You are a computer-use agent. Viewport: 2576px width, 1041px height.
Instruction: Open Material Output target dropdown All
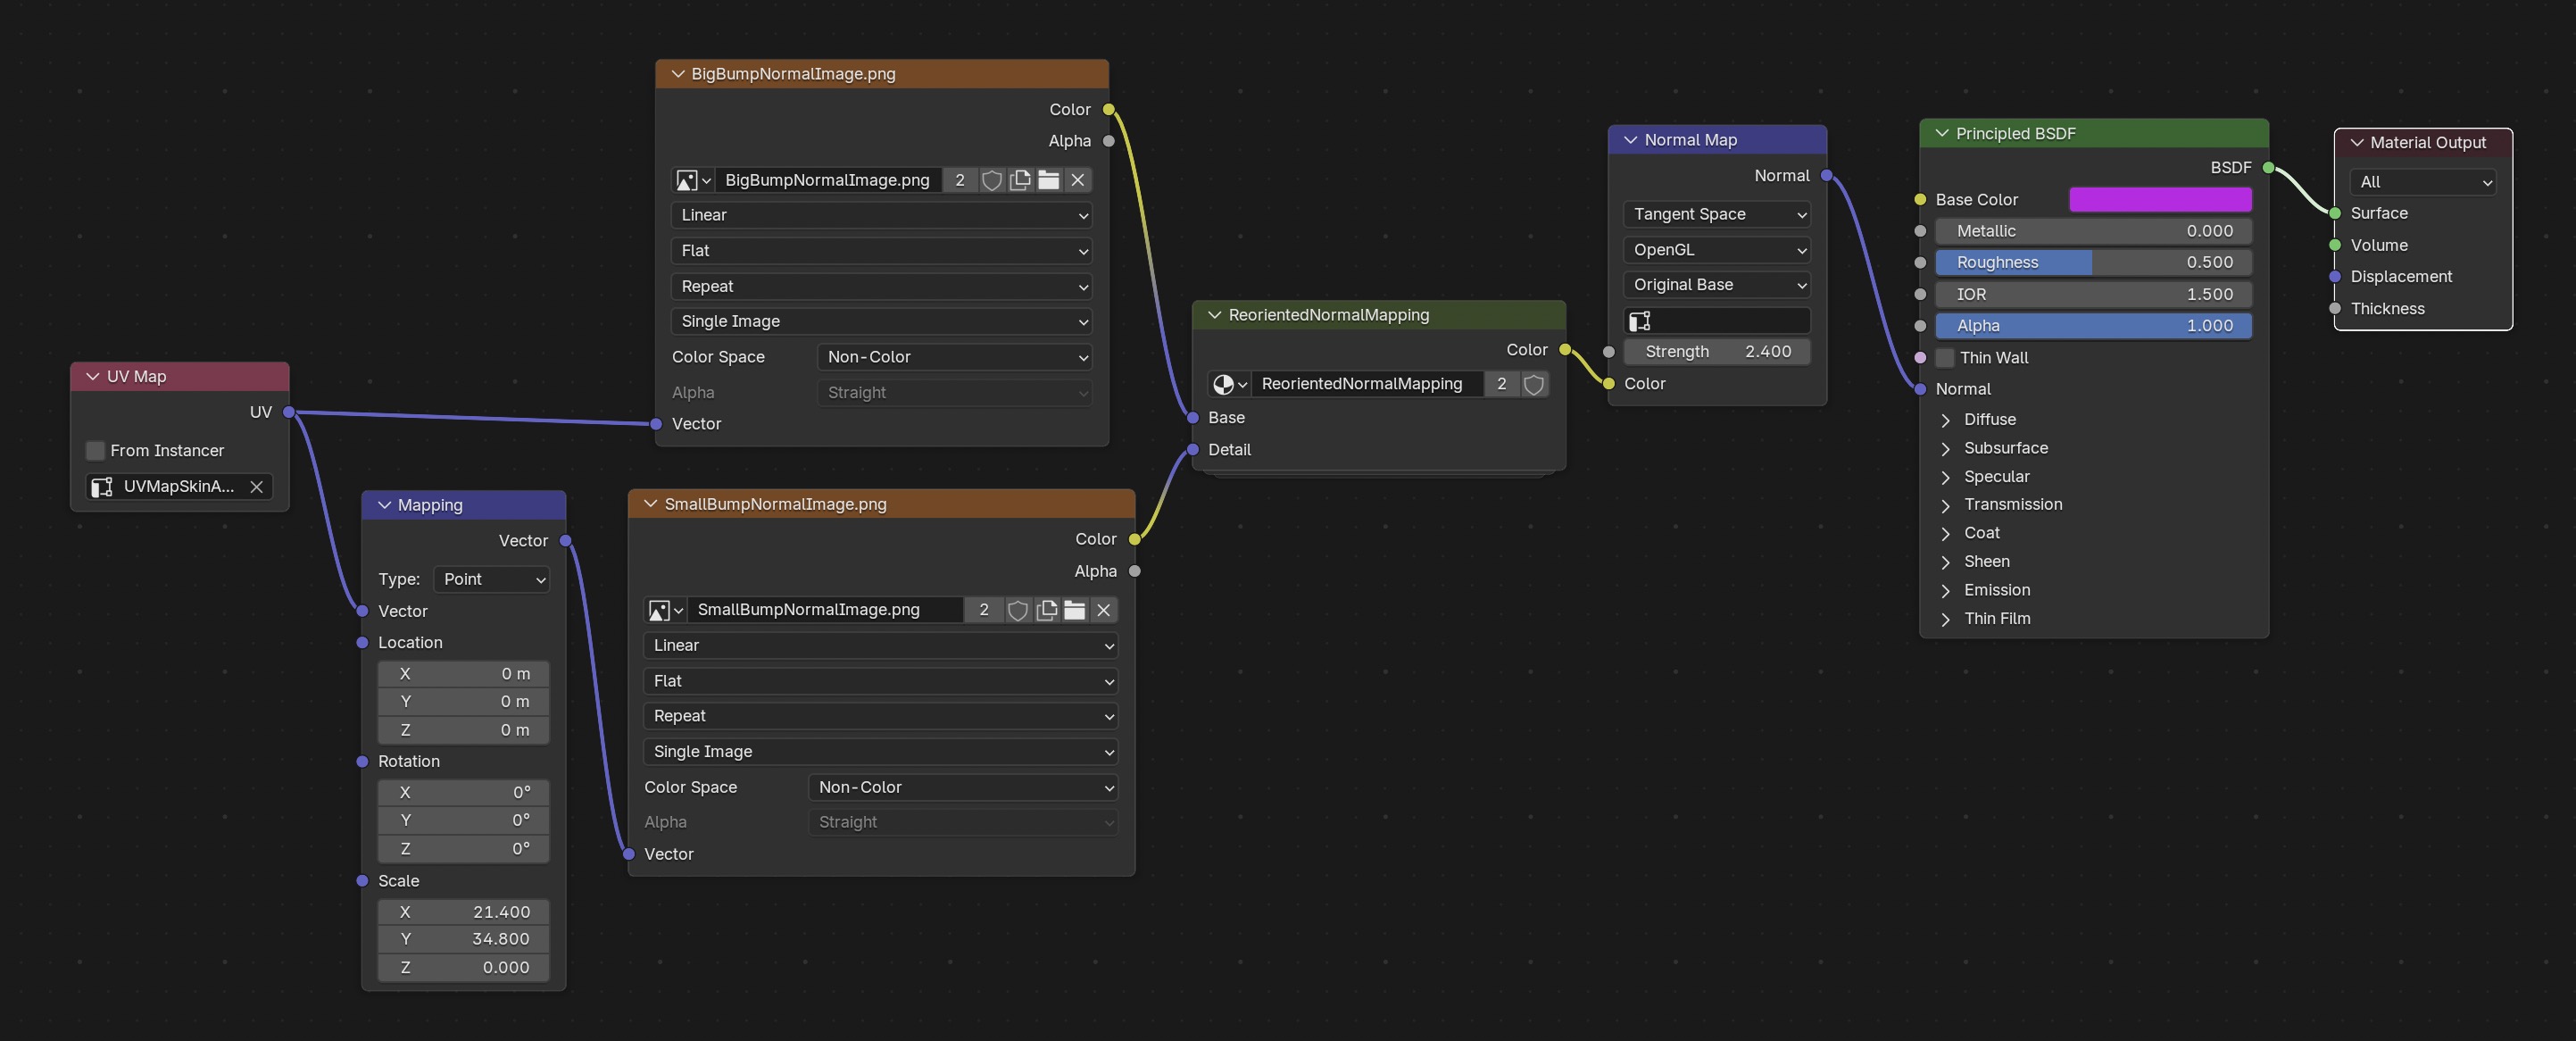(x=2422, y=182)
